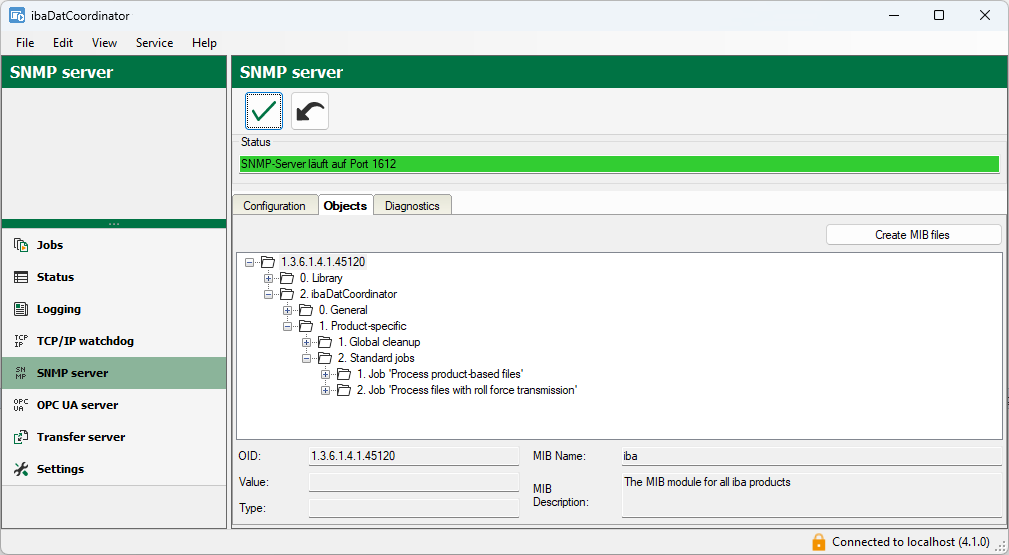Click the green checkmark apply button

(264, 111)
